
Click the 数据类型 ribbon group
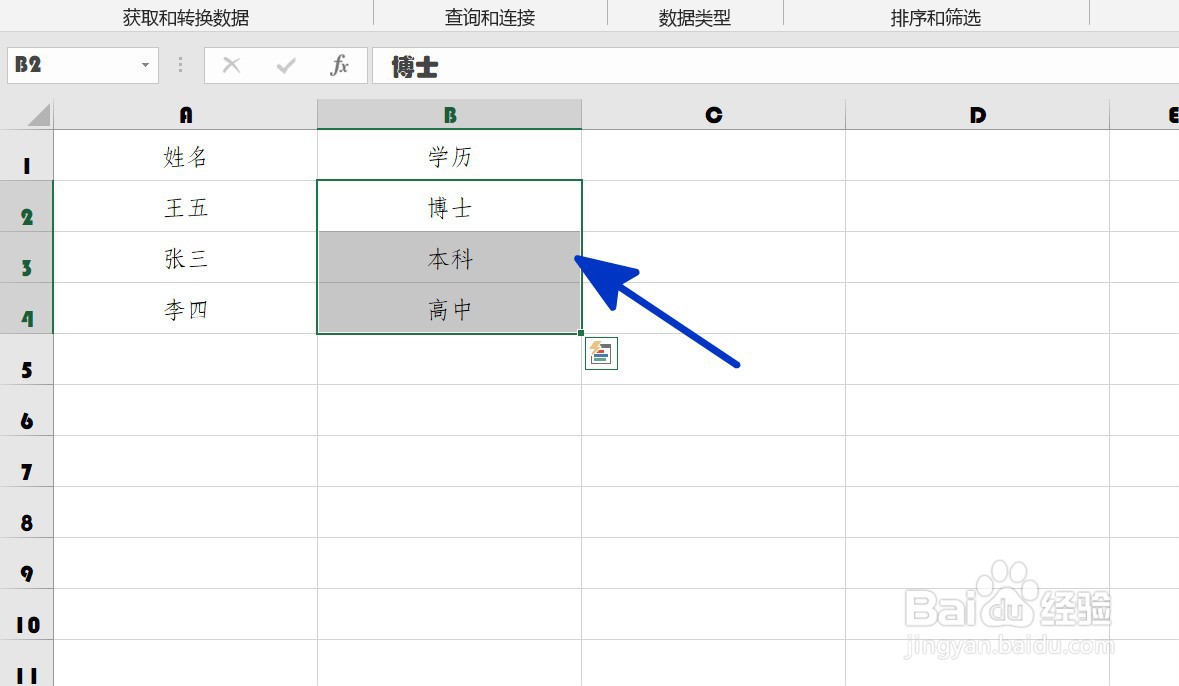click(694, 16)
